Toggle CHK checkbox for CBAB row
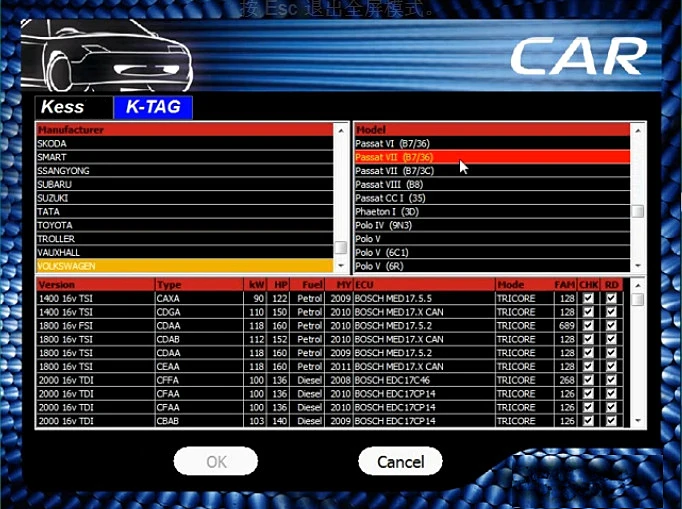 pos(588,421)
